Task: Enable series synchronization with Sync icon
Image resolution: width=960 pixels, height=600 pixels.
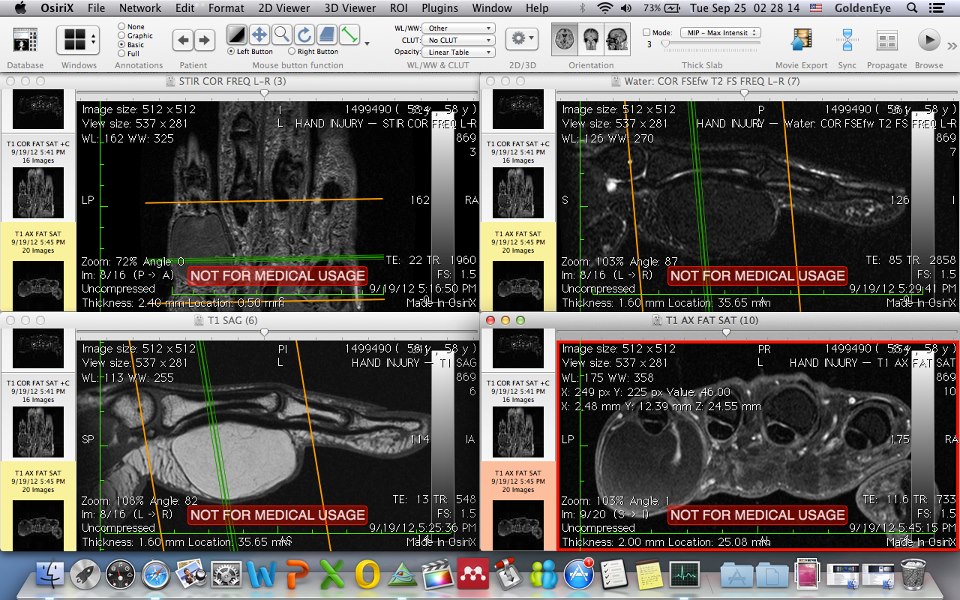Action: click(846, 41)
